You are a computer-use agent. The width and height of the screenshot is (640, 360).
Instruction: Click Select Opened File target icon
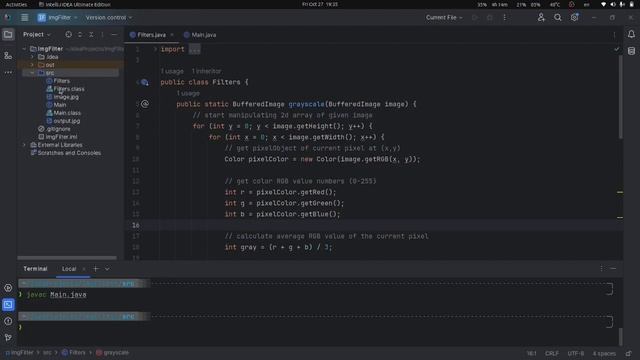[69, 35]
